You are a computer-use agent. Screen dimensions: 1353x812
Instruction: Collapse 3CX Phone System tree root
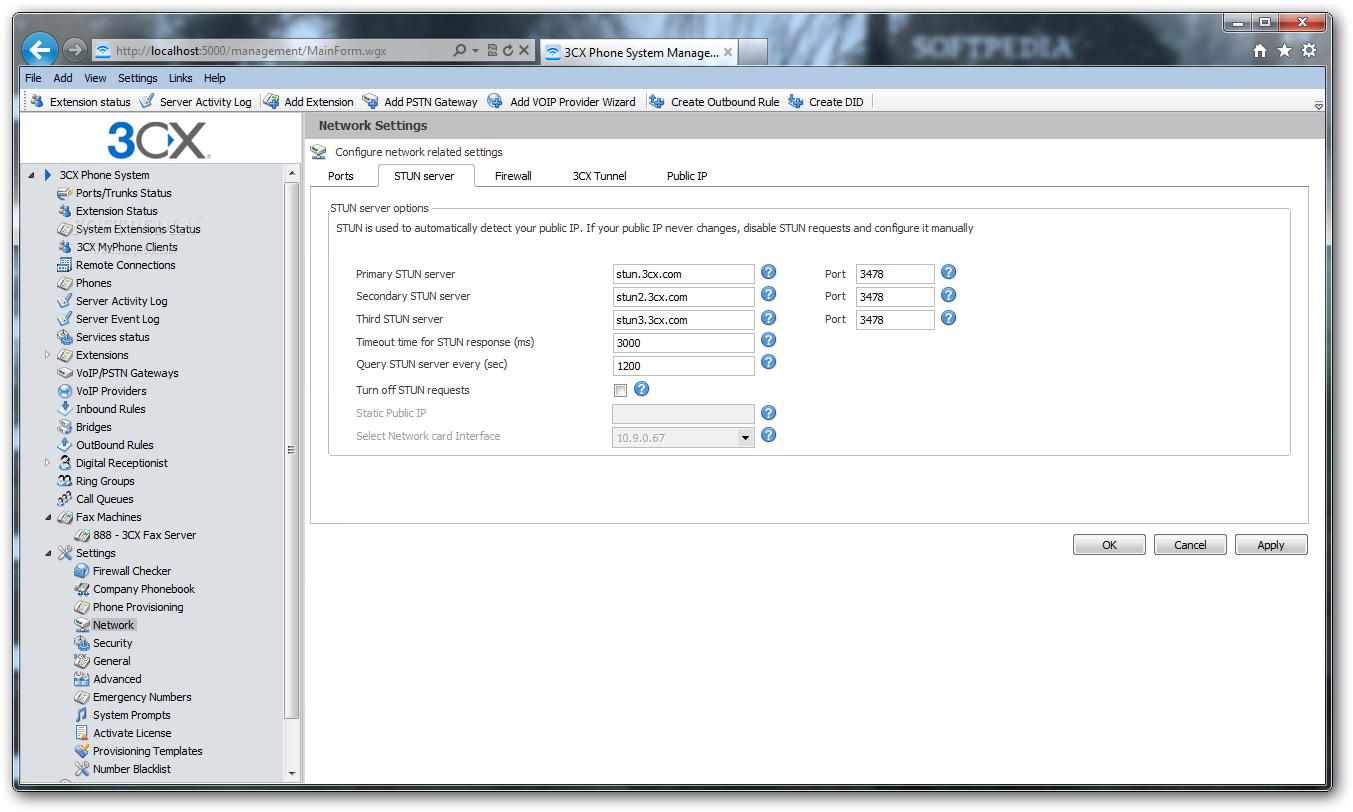point(31,175)
